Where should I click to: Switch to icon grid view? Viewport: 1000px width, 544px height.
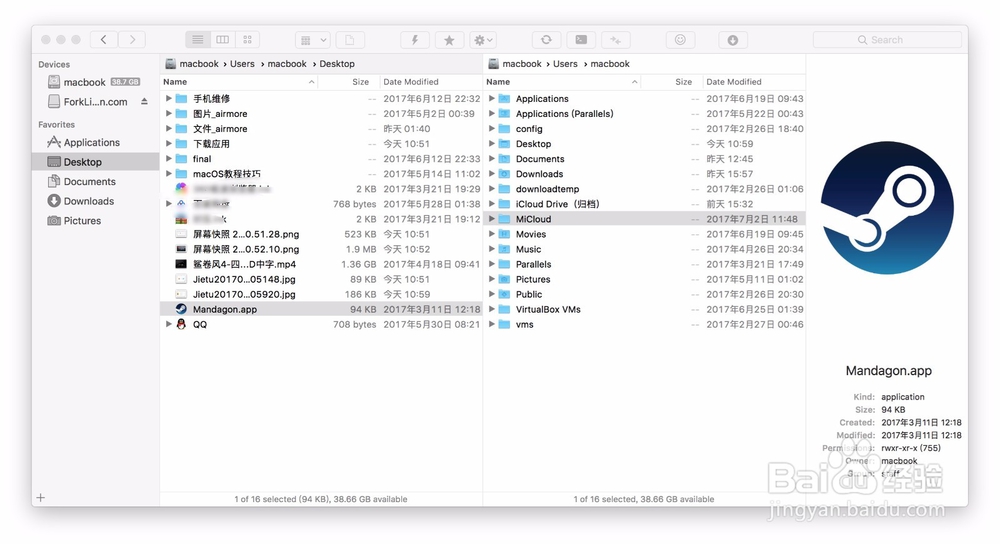[247, 40]
